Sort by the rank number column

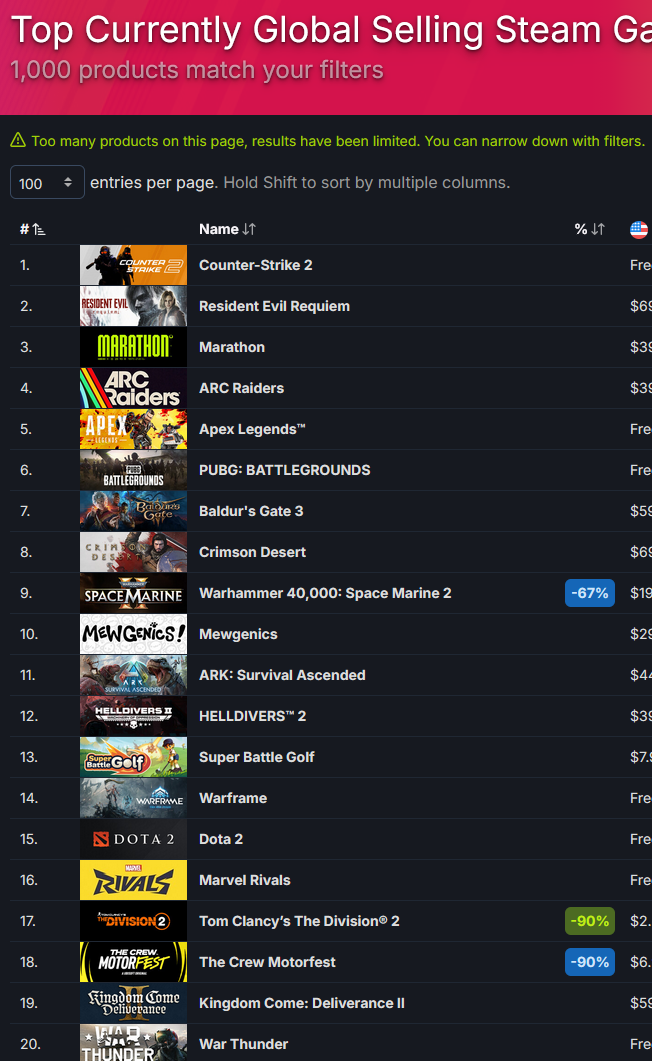point(32,229)
